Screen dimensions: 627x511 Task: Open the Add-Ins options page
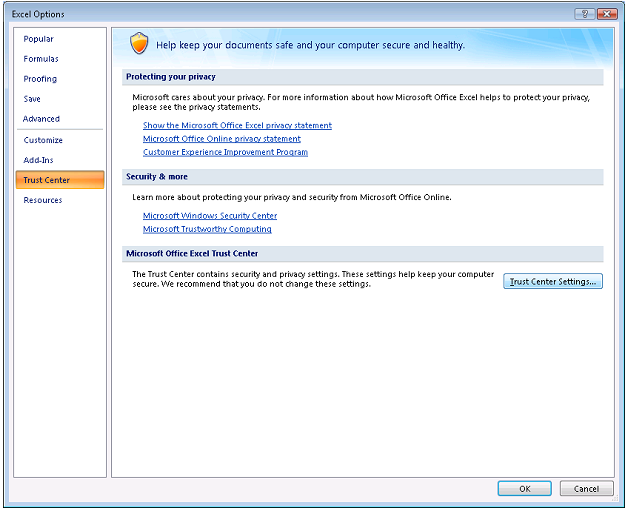[40, 160]
